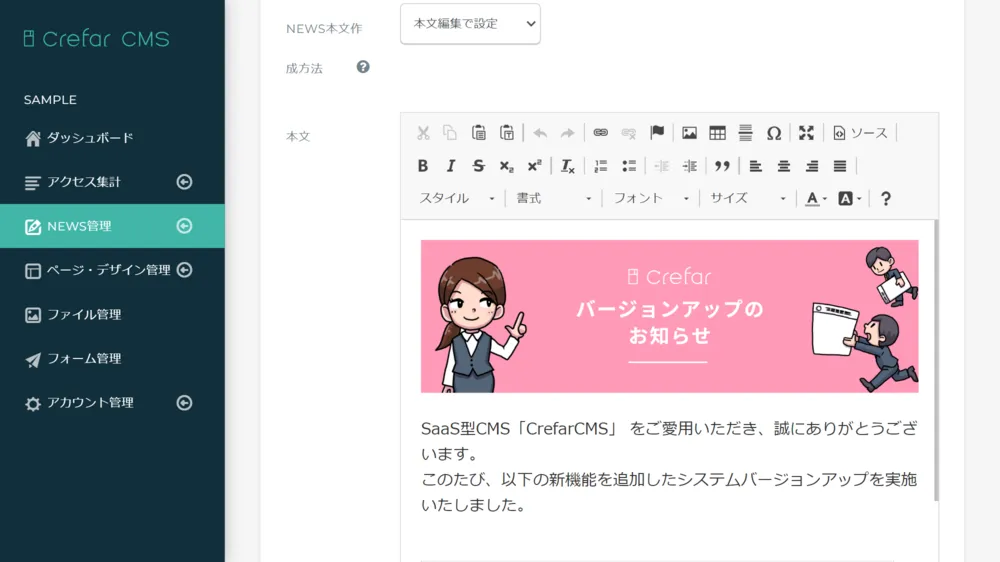Insert a hyperlink with the Link icon

(x=601, y=133)
